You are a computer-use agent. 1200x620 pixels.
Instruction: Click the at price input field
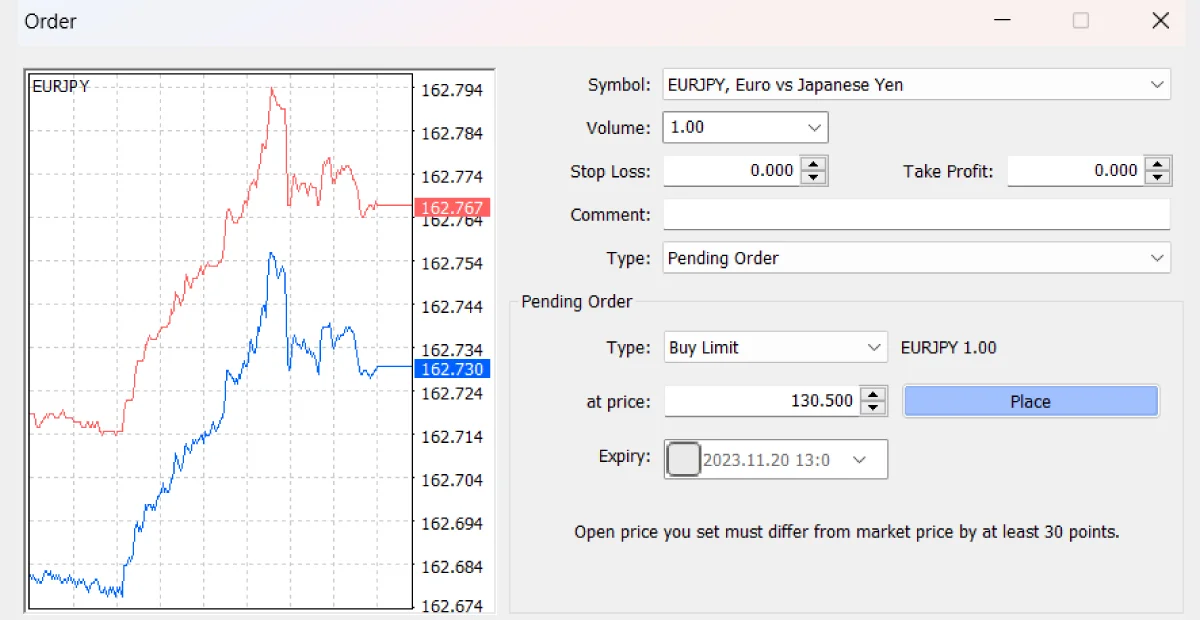point(761,402)
